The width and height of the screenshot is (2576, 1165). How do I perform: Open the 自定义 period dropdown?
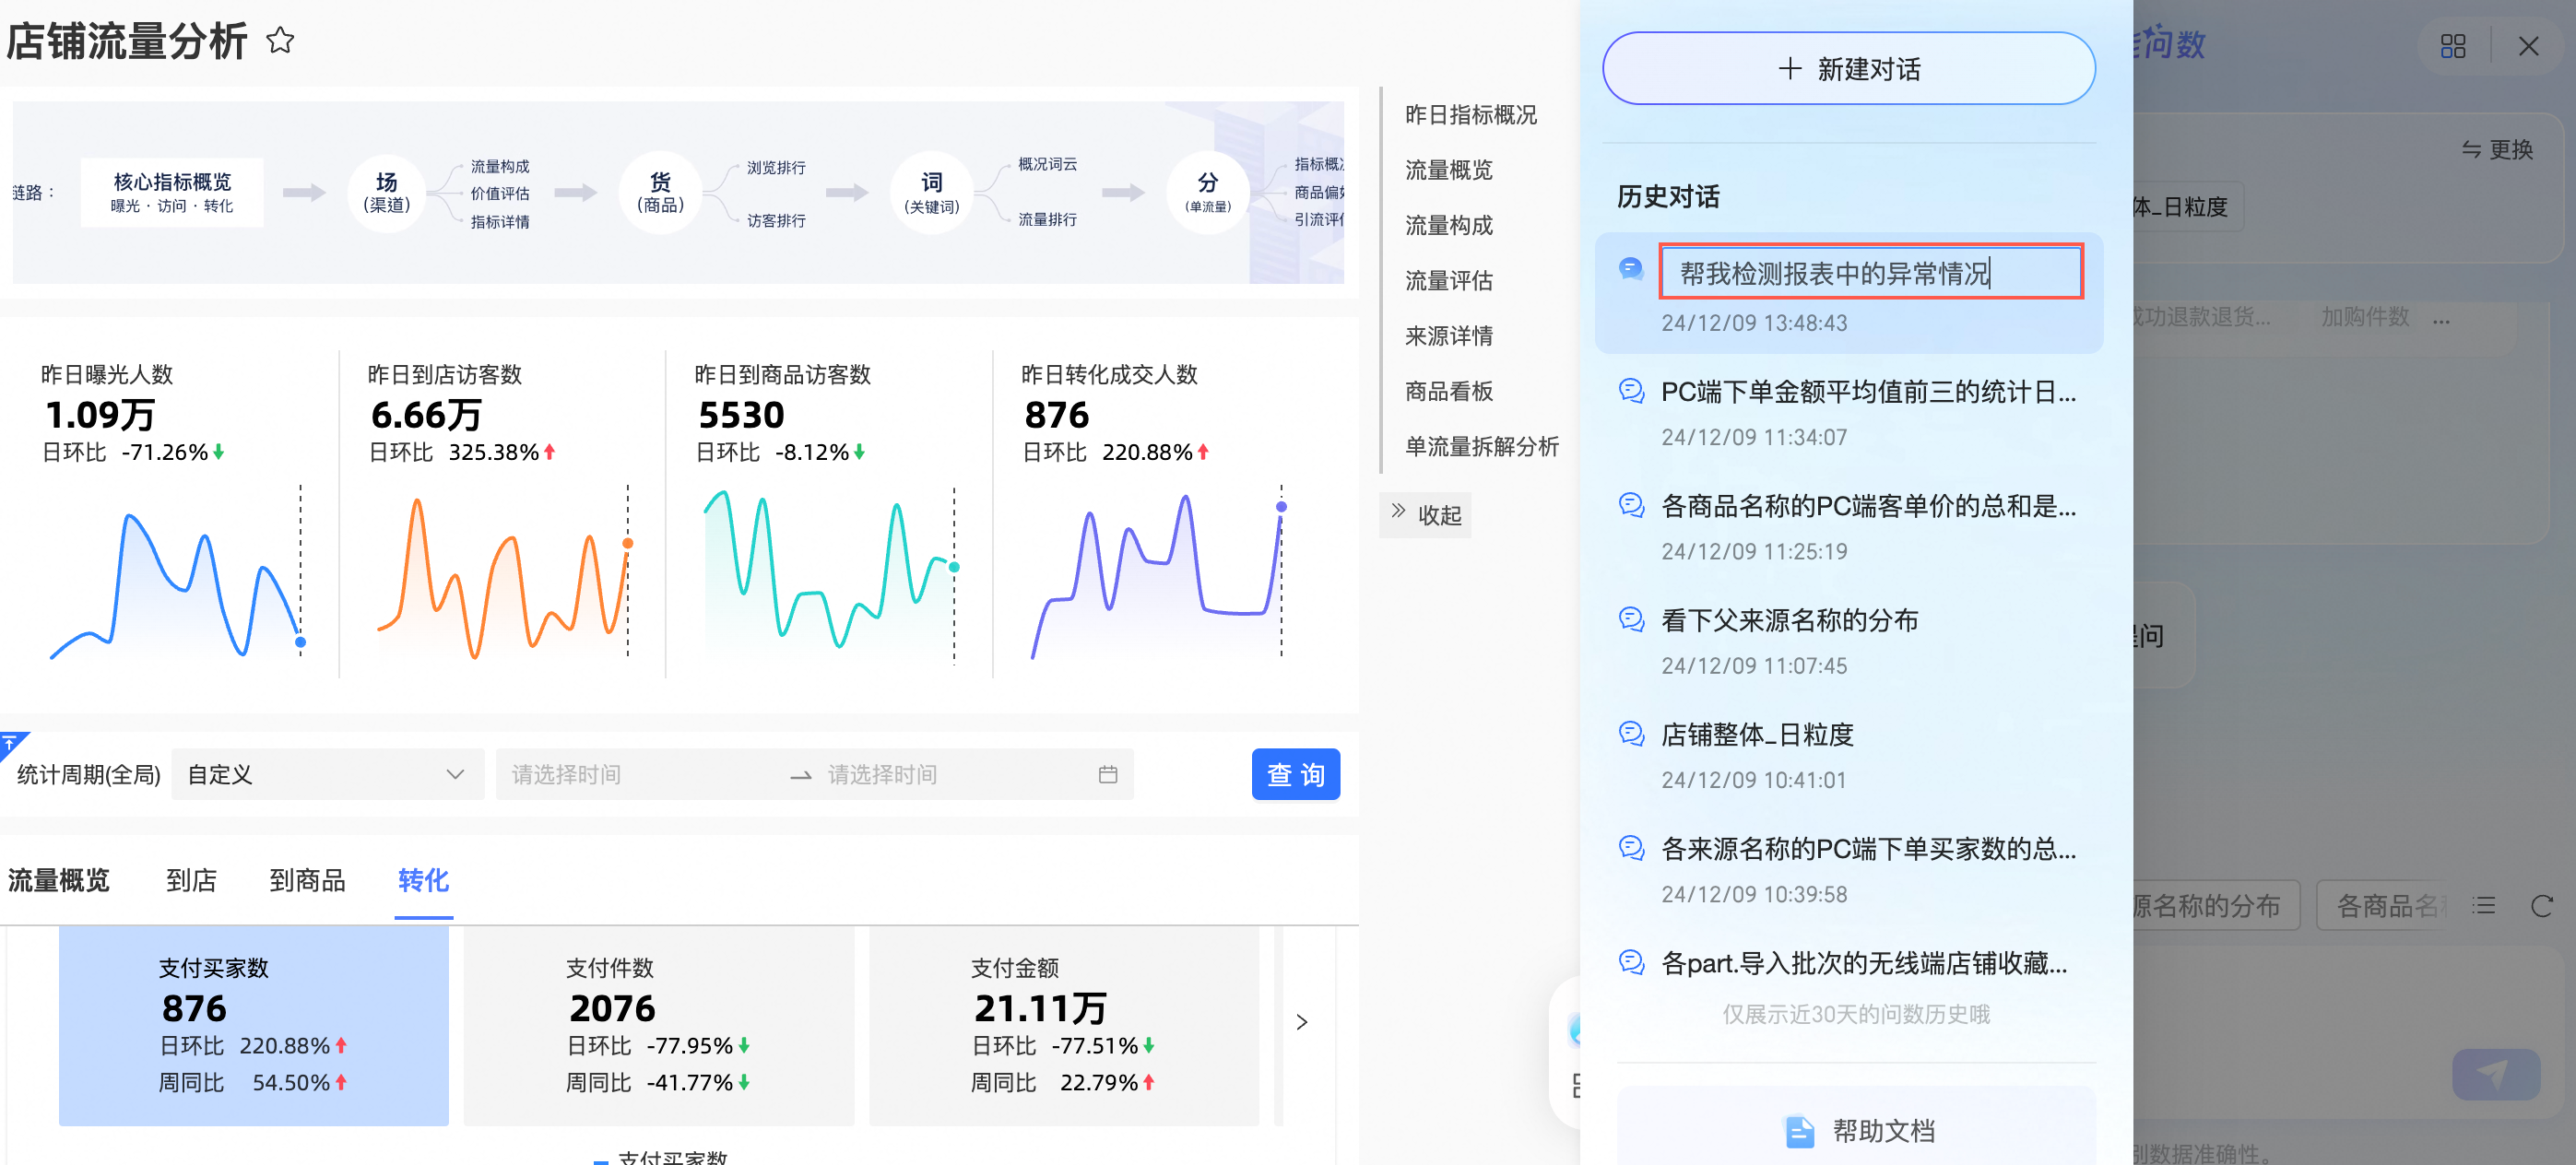coord(327,774)
